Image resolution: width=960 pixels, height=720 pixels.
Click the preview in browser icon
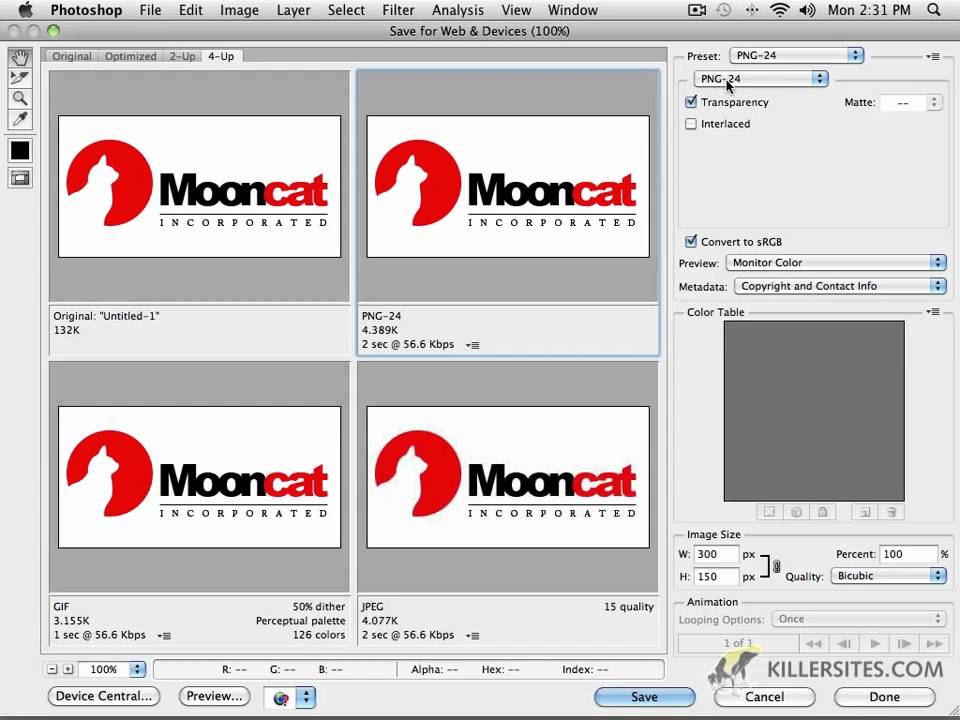coord(280,697)
